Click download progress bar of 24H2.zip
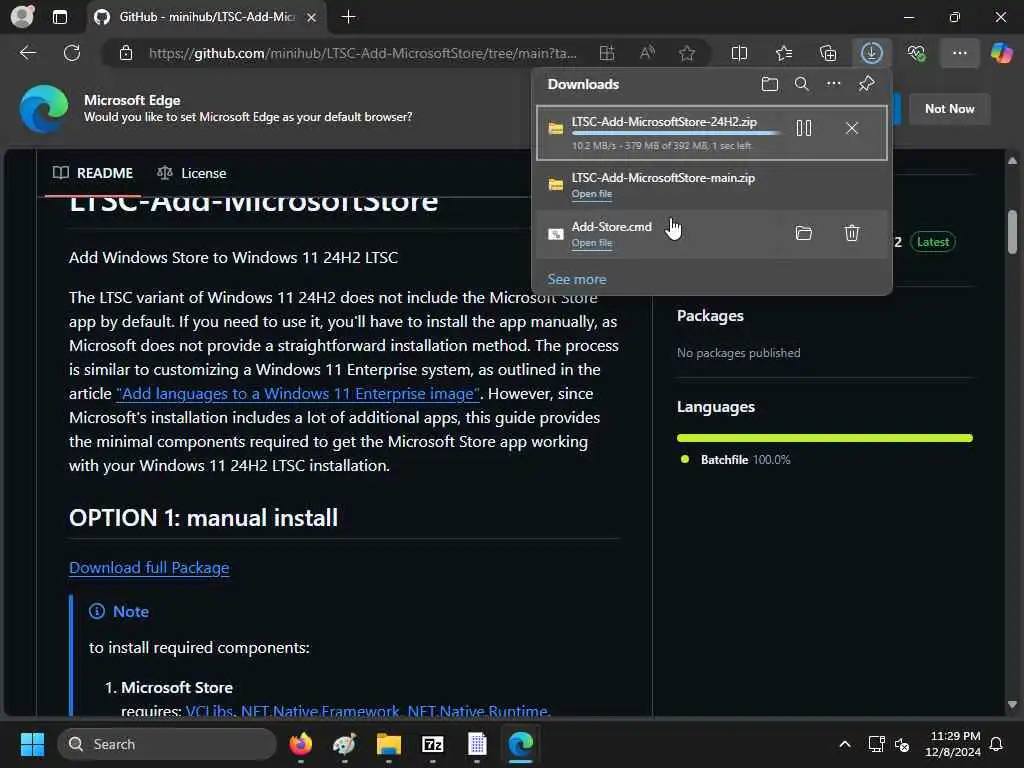Screen dimensions: 1024x768 (677, 133)
